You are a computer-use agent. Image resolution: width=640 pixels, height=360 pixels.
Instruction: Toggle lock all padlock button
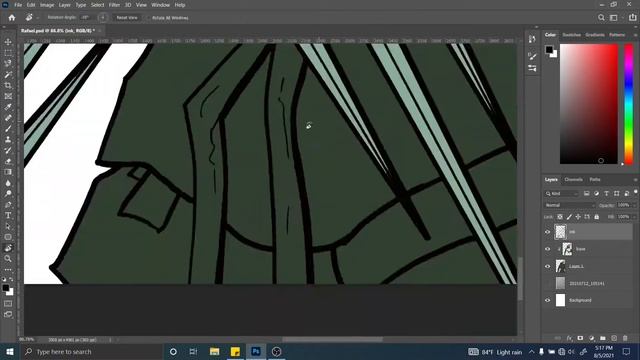click(596, 217)
